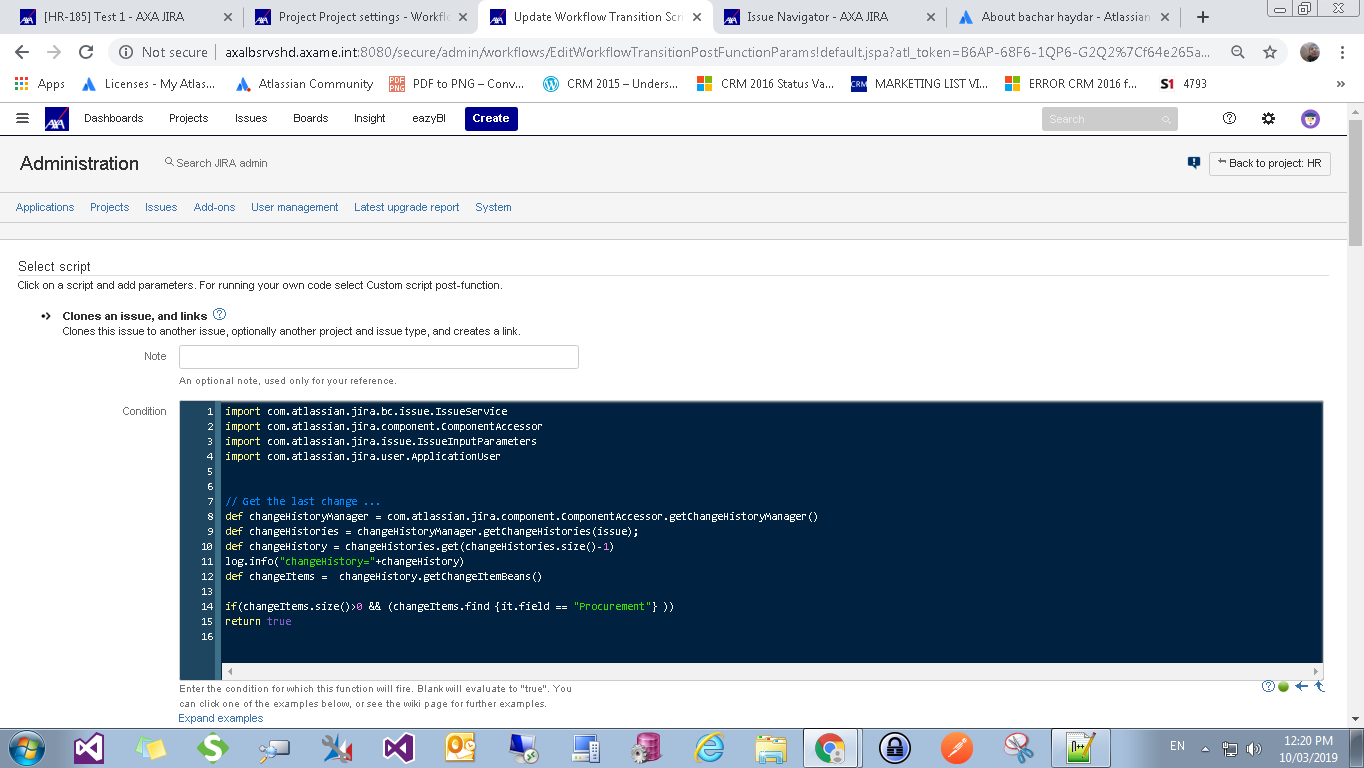The height and width of the screenshot is (768, 1364).
Task: Click the AXA logo in the navigation bar
Action: 56,118
